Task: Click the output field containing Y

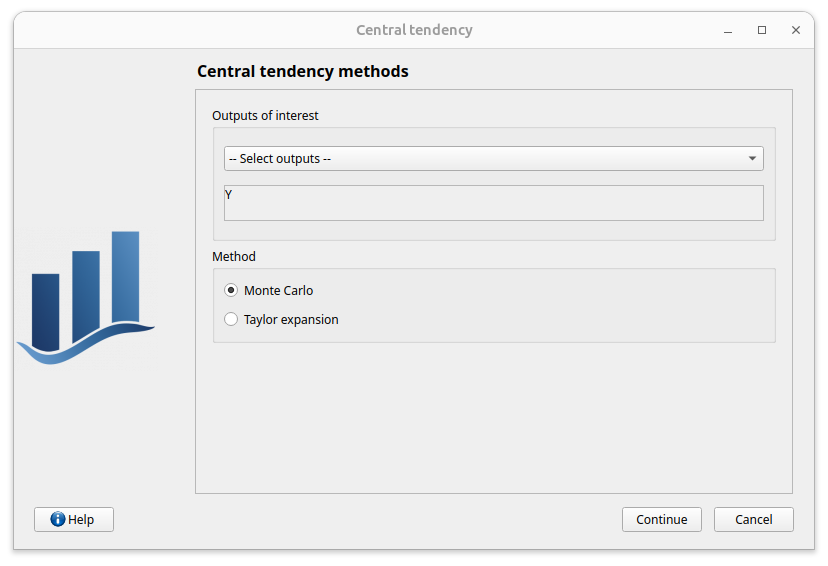Action: pyautogui.click(x=493, y=203)
